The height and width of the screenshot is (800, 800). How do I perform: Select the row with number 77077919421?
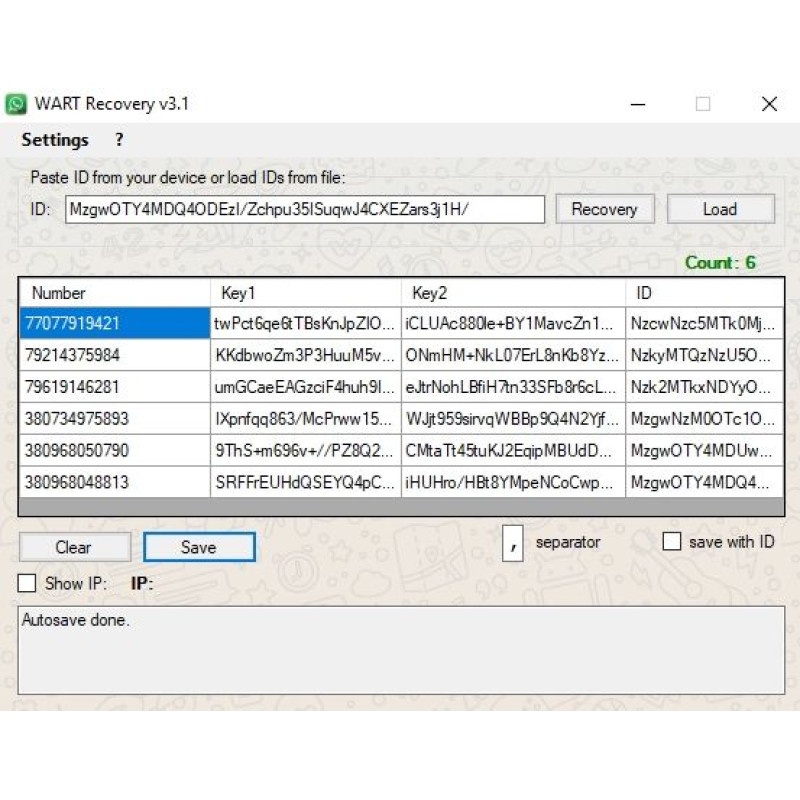click(x=115, y=323)
